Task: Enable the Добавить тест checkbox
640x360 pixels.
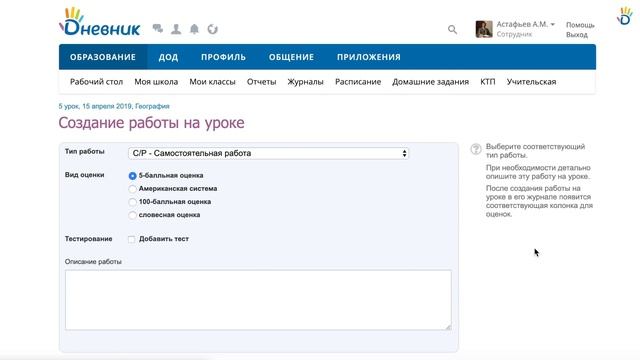Action: (131, 239)
